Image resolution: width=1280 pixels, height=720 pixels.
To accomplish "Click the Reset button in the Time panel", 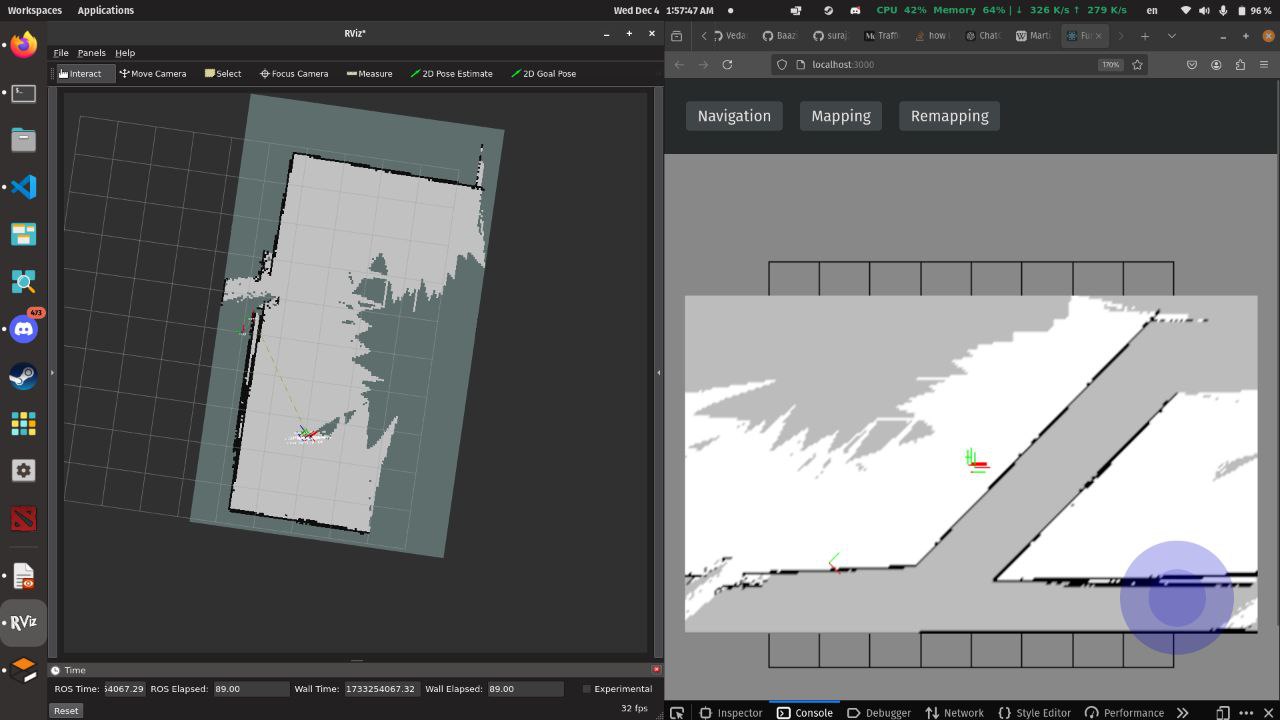I will tap(66, 710).
